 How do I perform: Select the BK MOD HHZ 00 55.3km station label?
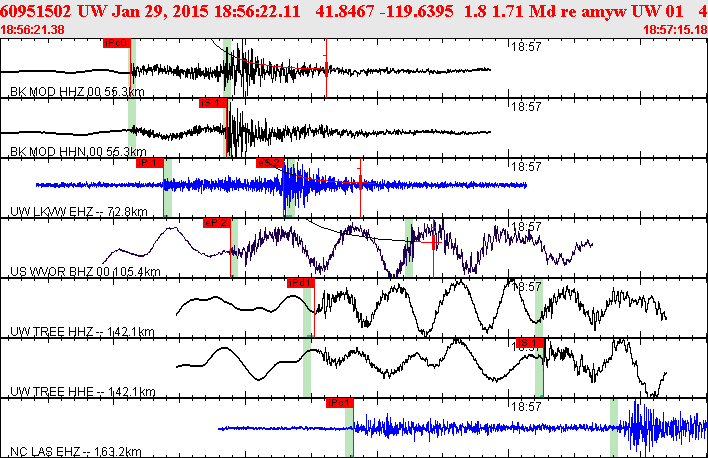pyautogui.click(x=77, y=92)
